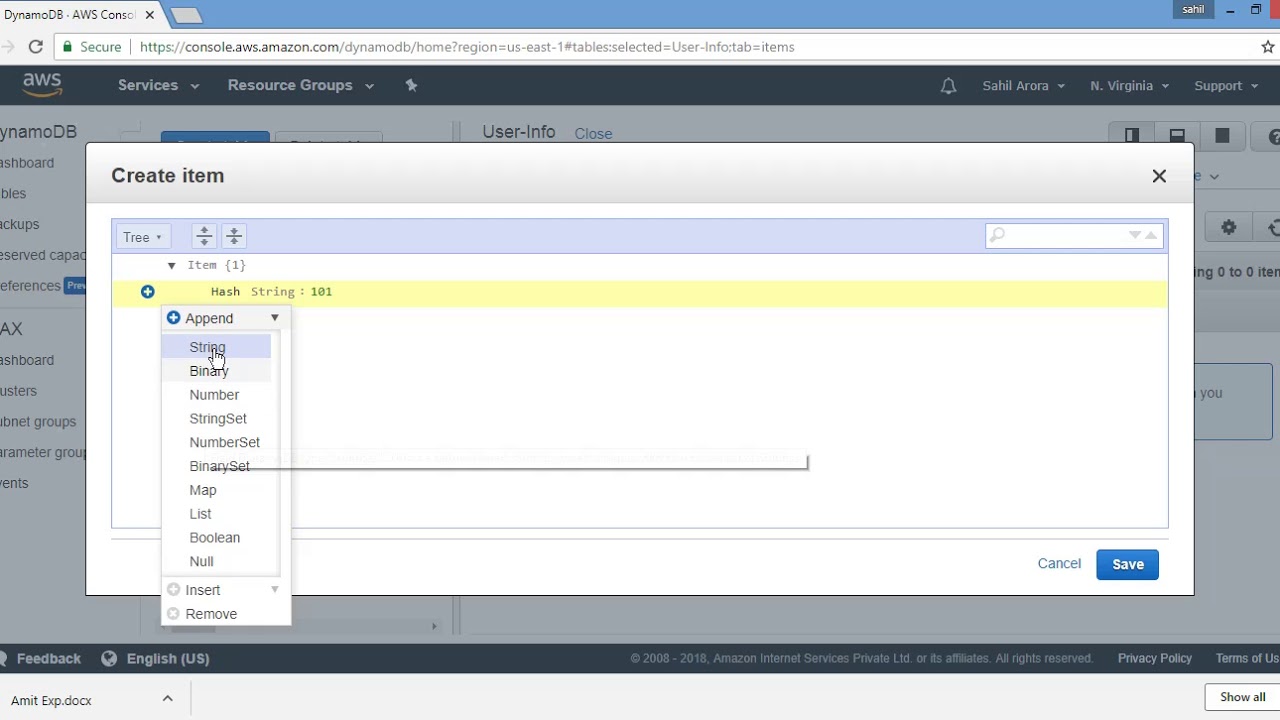Open the Append submenu arrow
The height and width of the screenshot is (720, 1280).
[x=275, y=318]
